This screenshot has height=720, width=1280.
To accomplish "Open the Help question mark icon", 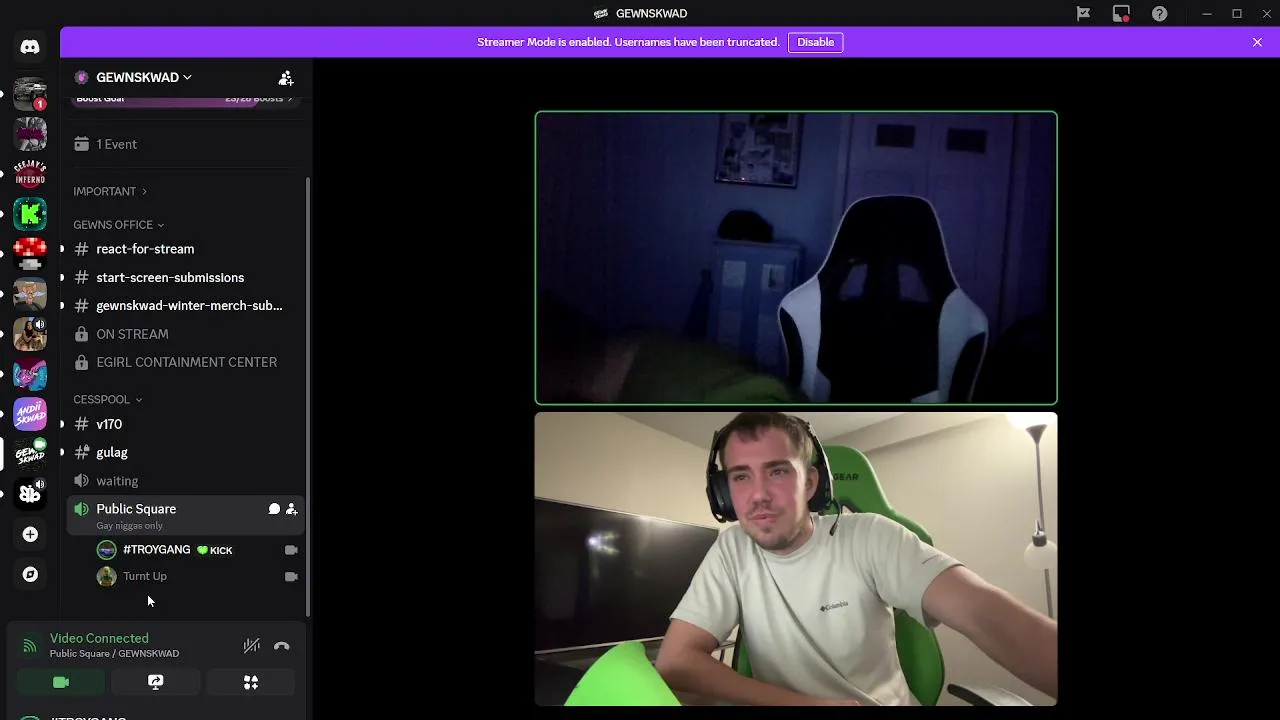I will pyautogui.click(x=1159, y=13).
